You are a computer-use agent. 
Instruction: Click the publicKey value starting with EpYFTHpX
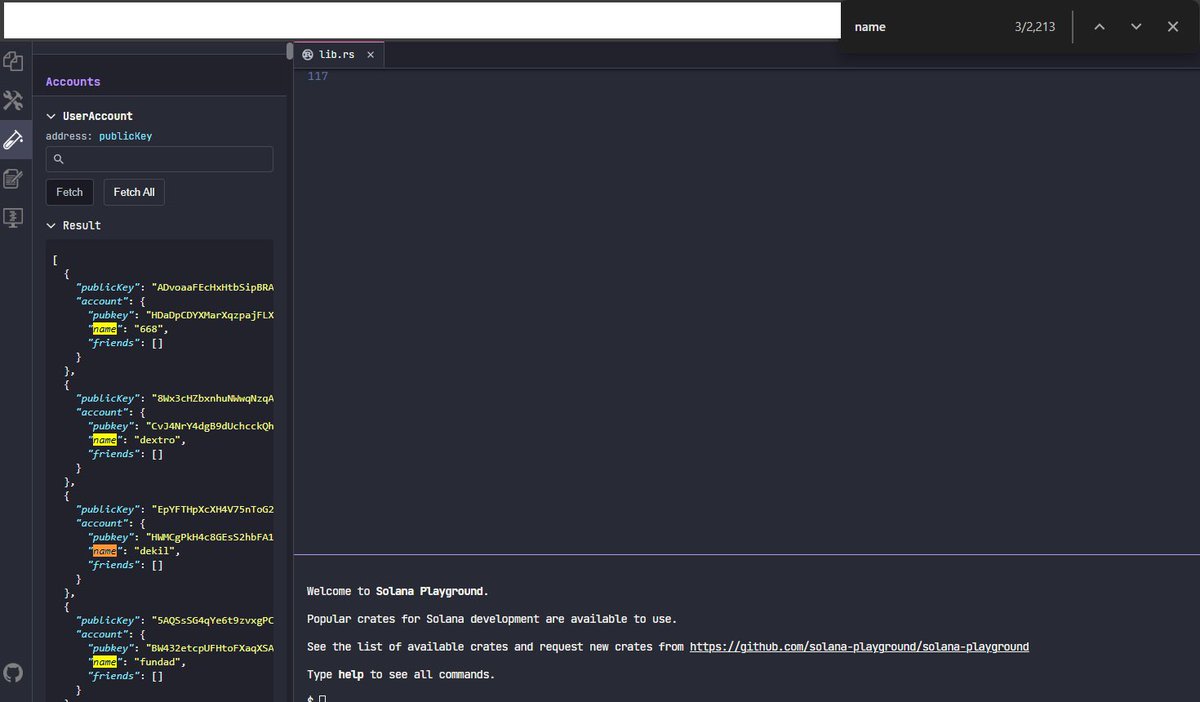coord(213,509)
